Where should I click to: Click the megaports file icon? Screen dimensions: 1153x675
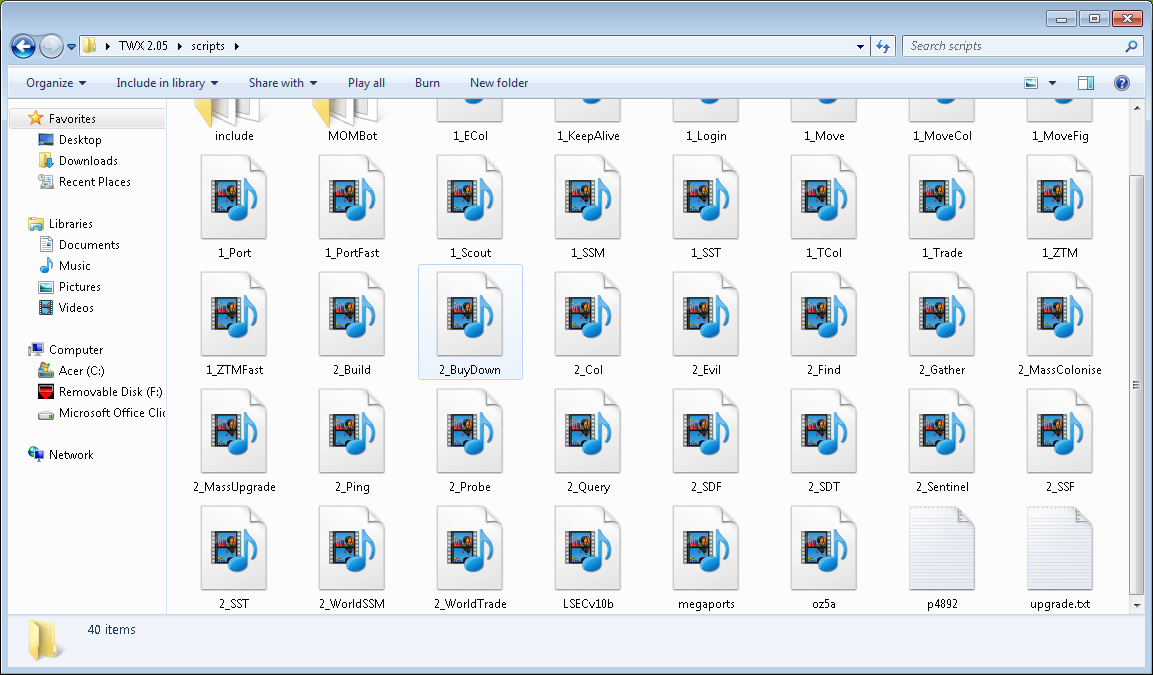pos(706,548)
